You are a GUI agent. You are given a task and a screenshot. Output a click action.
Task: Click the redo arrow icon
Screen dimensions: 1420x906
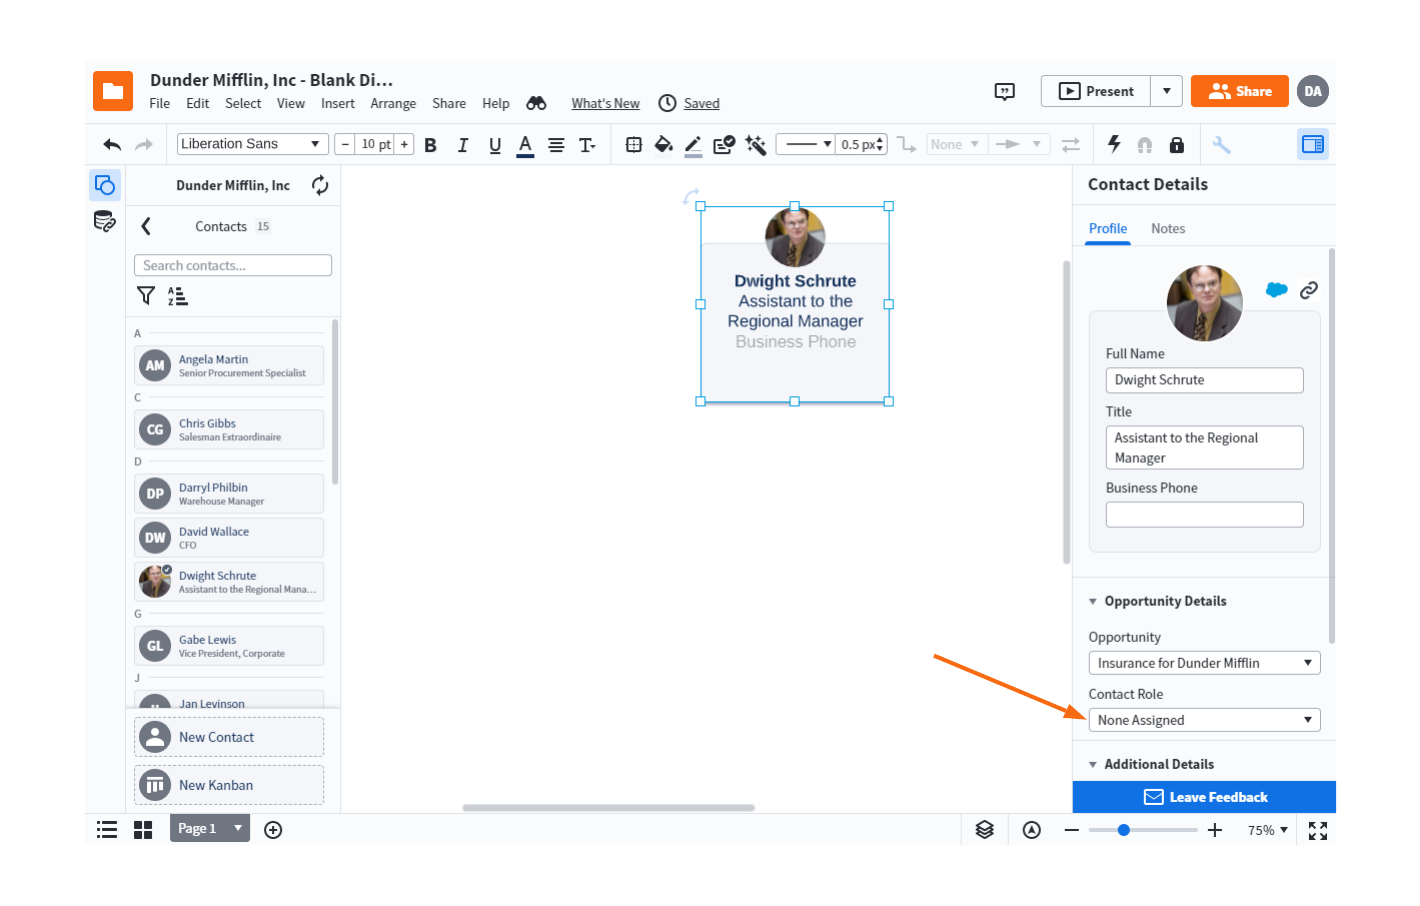(x=144, y=145)
